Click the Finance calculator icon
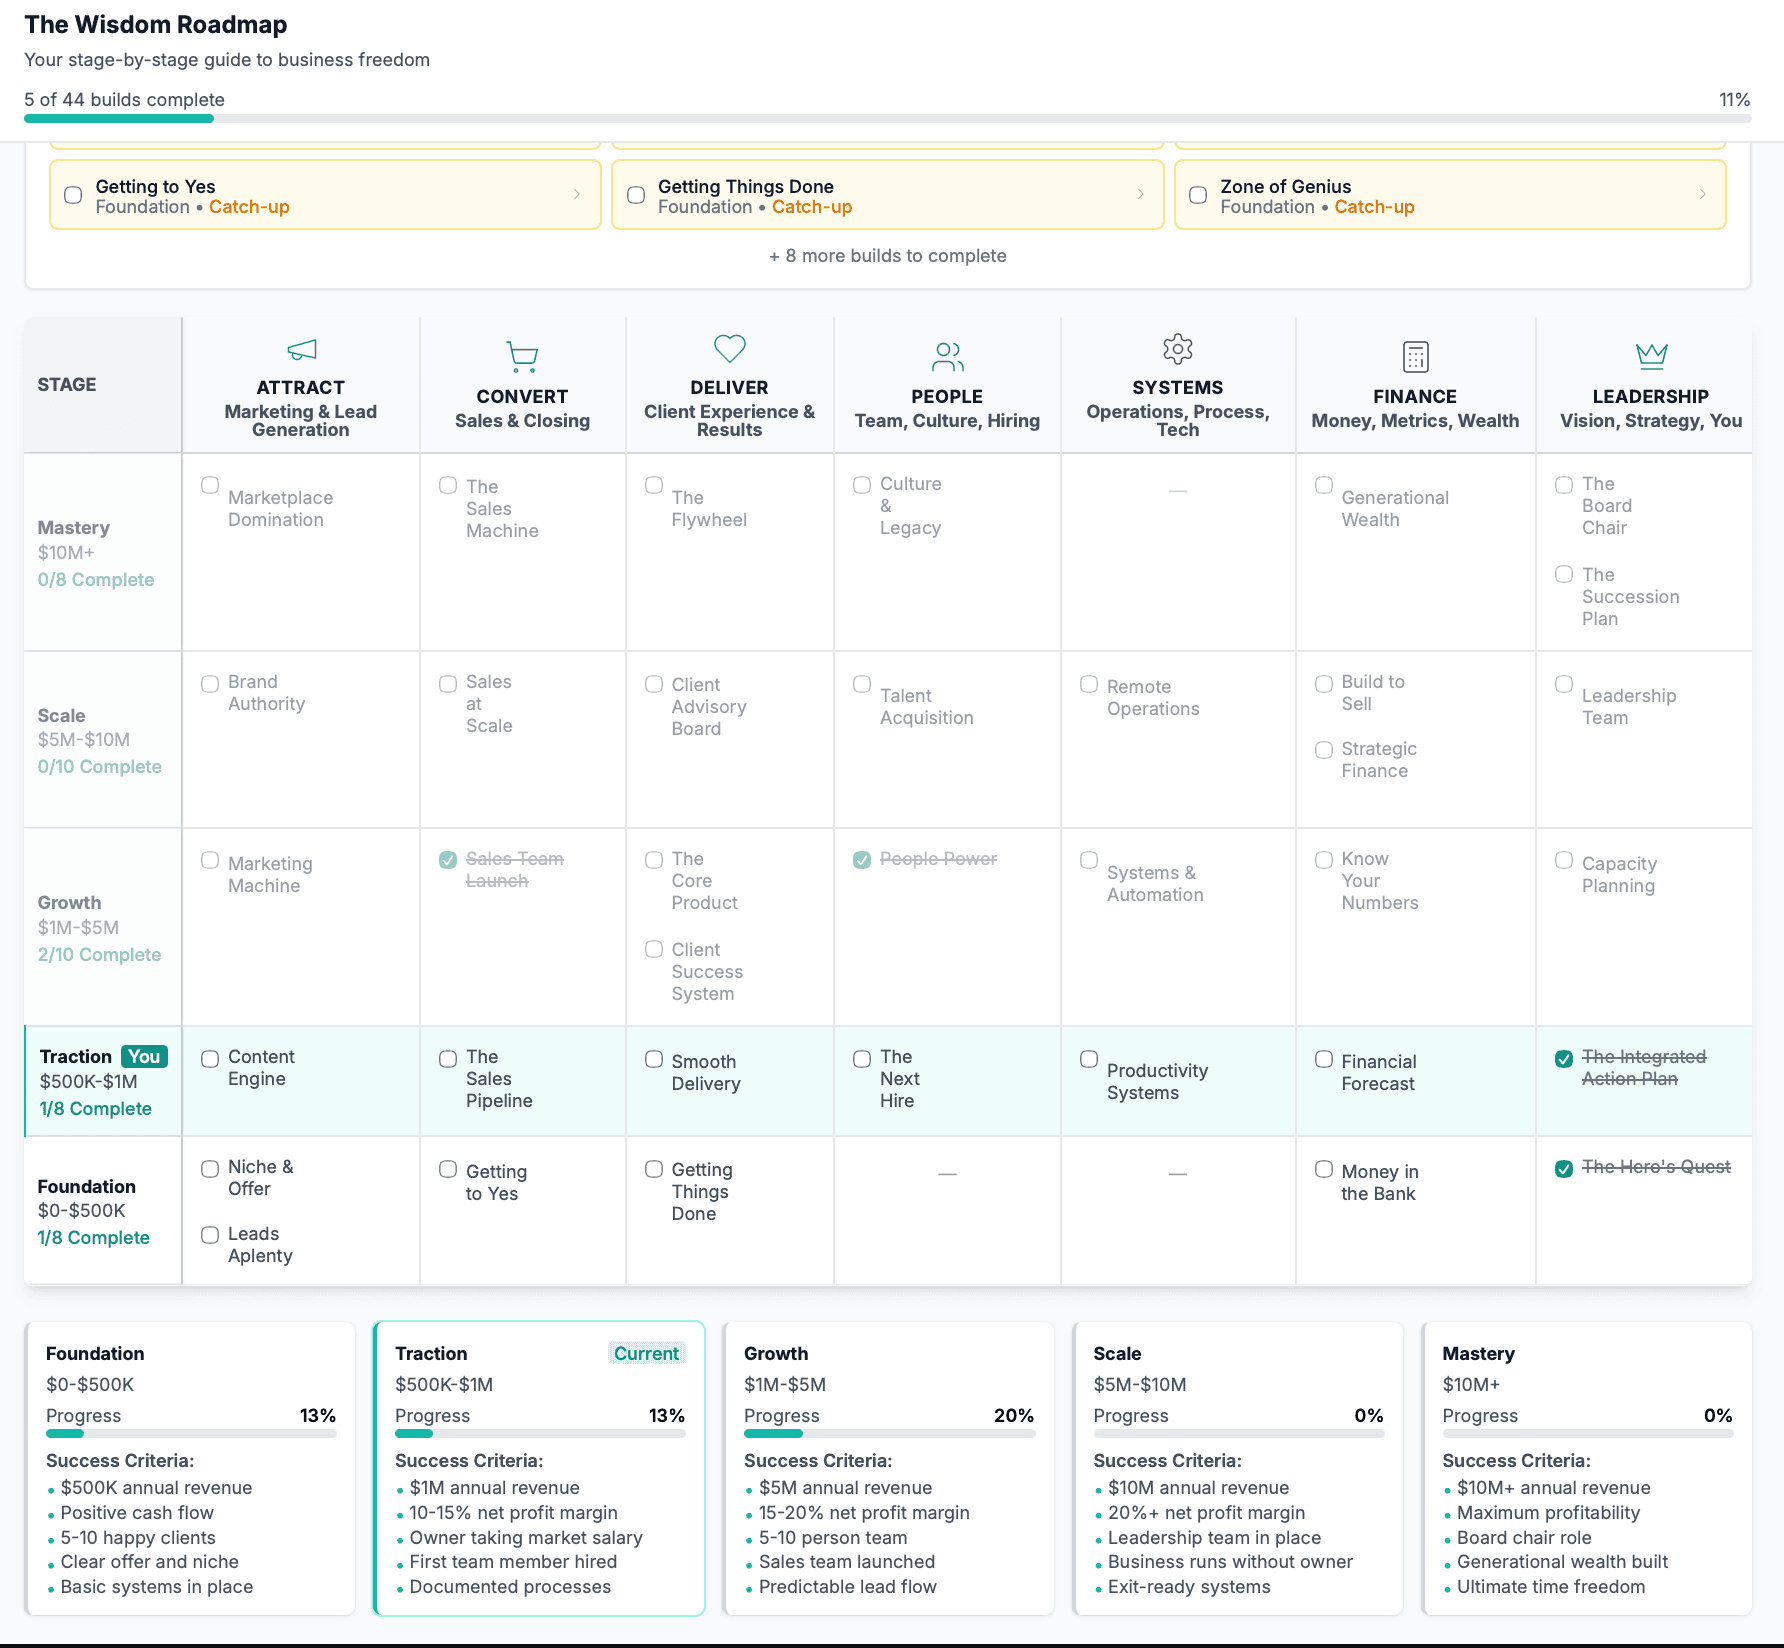 (1415, 355)
